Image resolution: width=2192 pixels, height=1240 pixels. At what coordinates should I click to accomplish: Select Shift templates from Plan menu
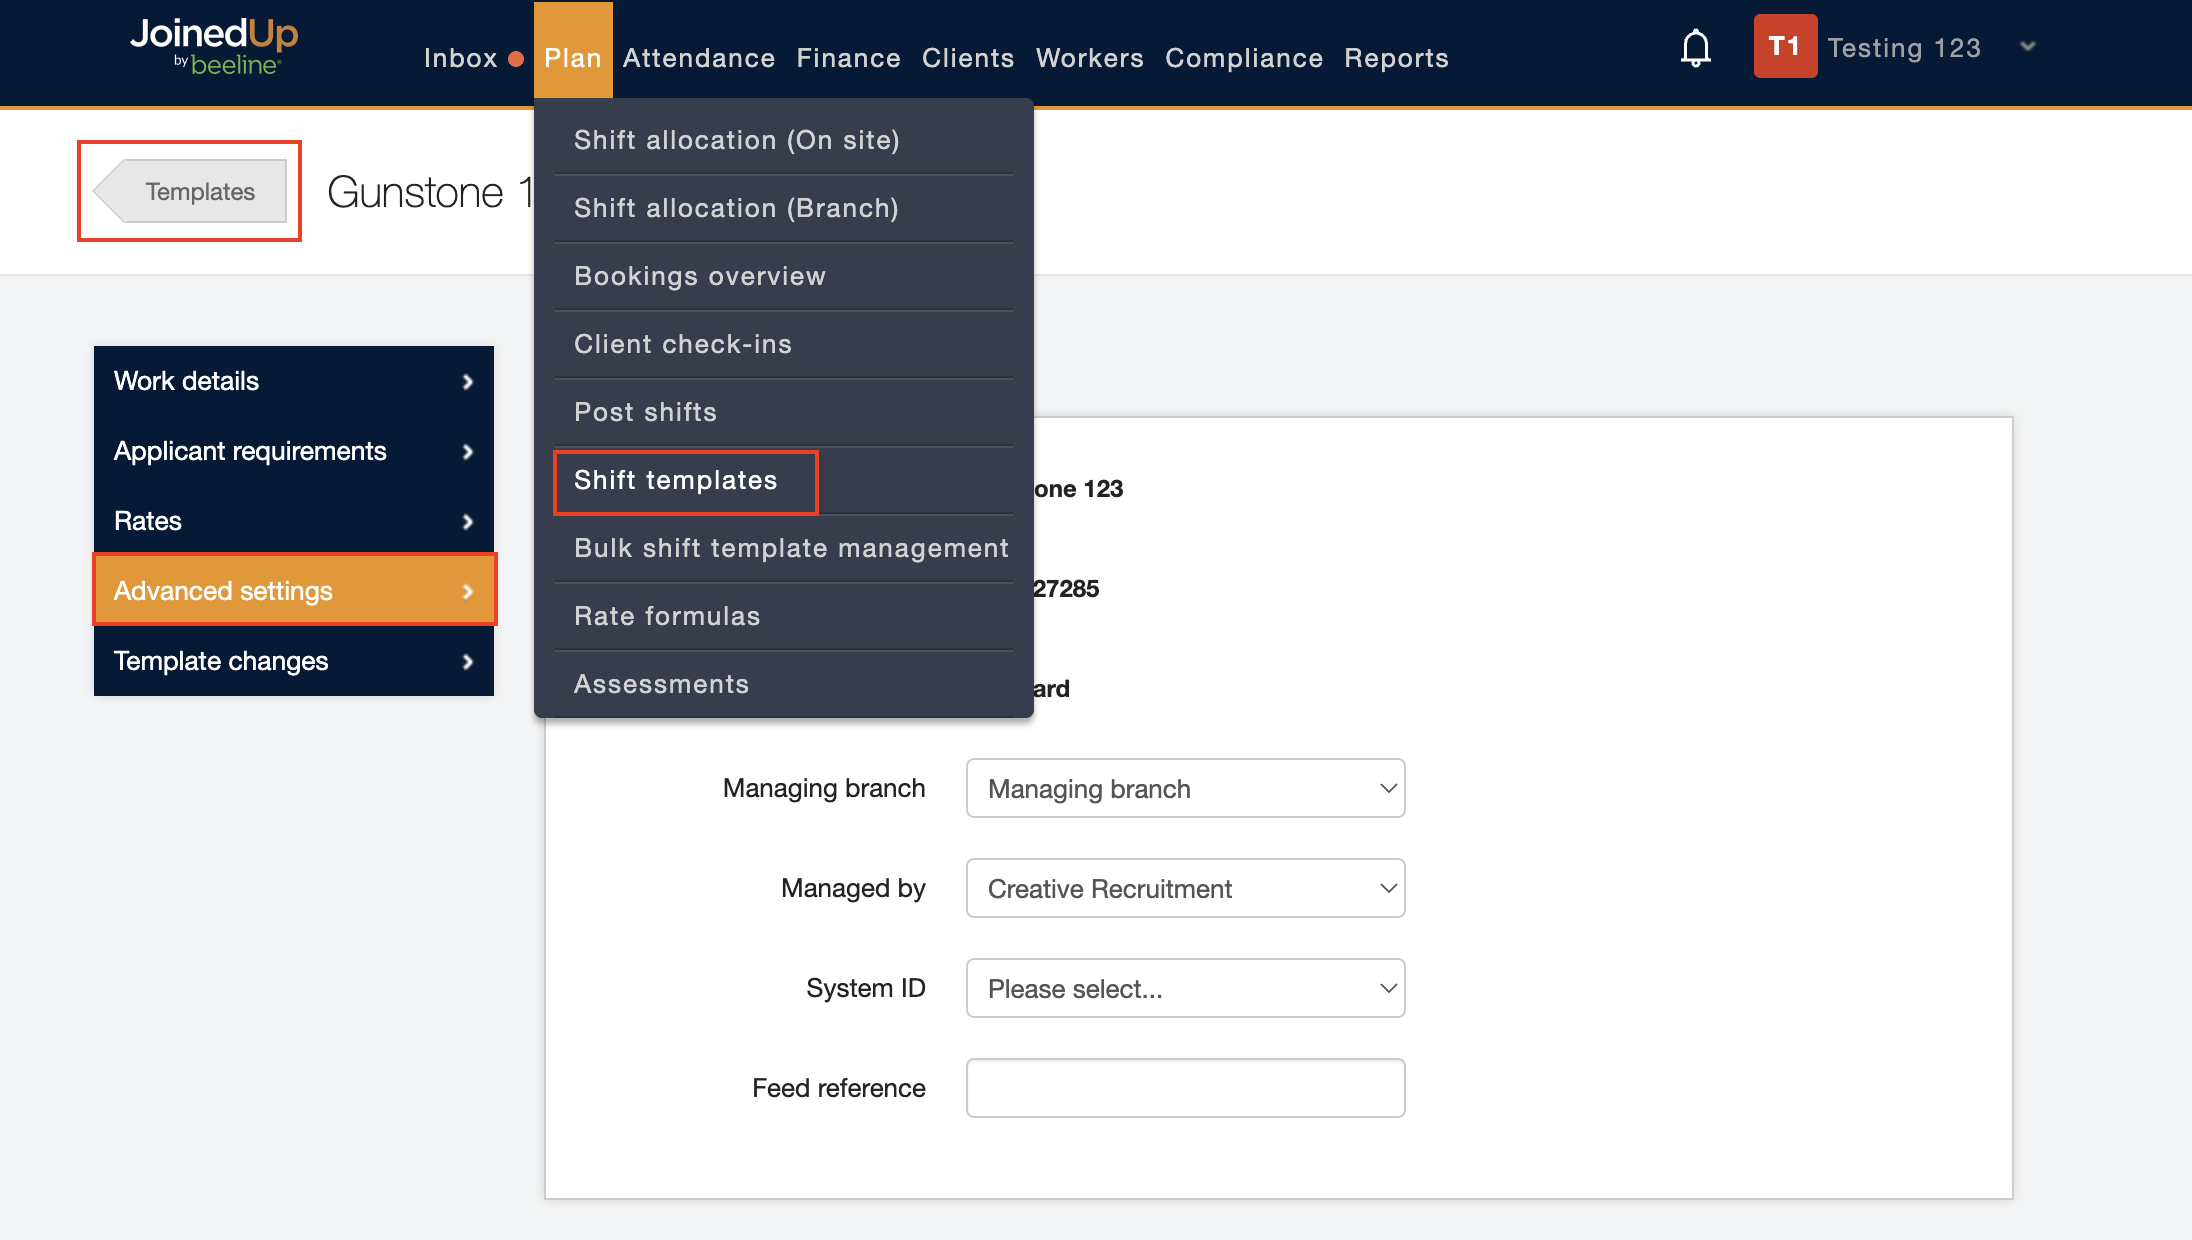coord(676,481)
